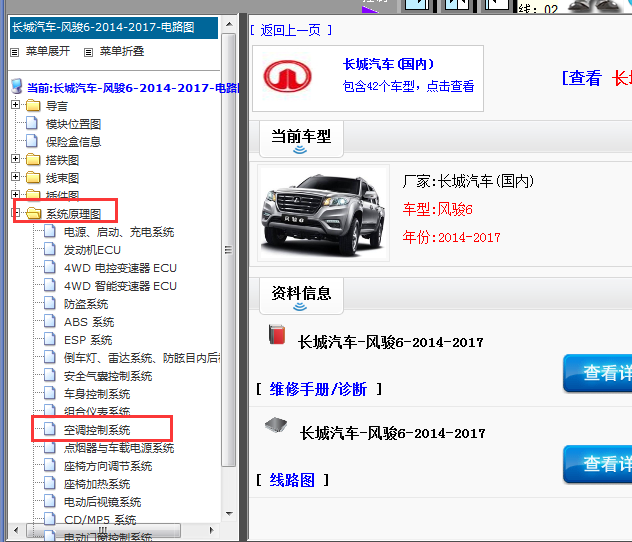Expand the 导言 tree node

(x=15, y=105)
